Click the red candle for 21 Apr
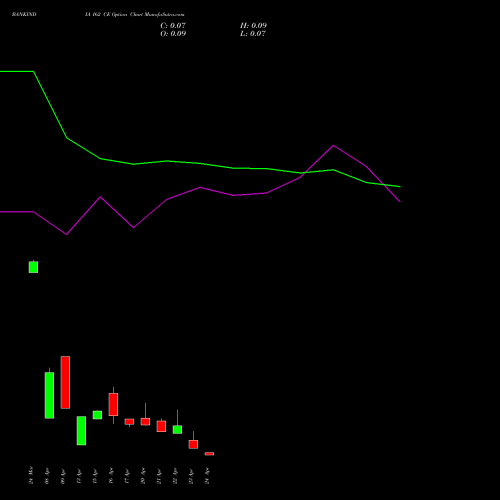The width and height of the screenshot is (500, 500). [x=161, y=426]
